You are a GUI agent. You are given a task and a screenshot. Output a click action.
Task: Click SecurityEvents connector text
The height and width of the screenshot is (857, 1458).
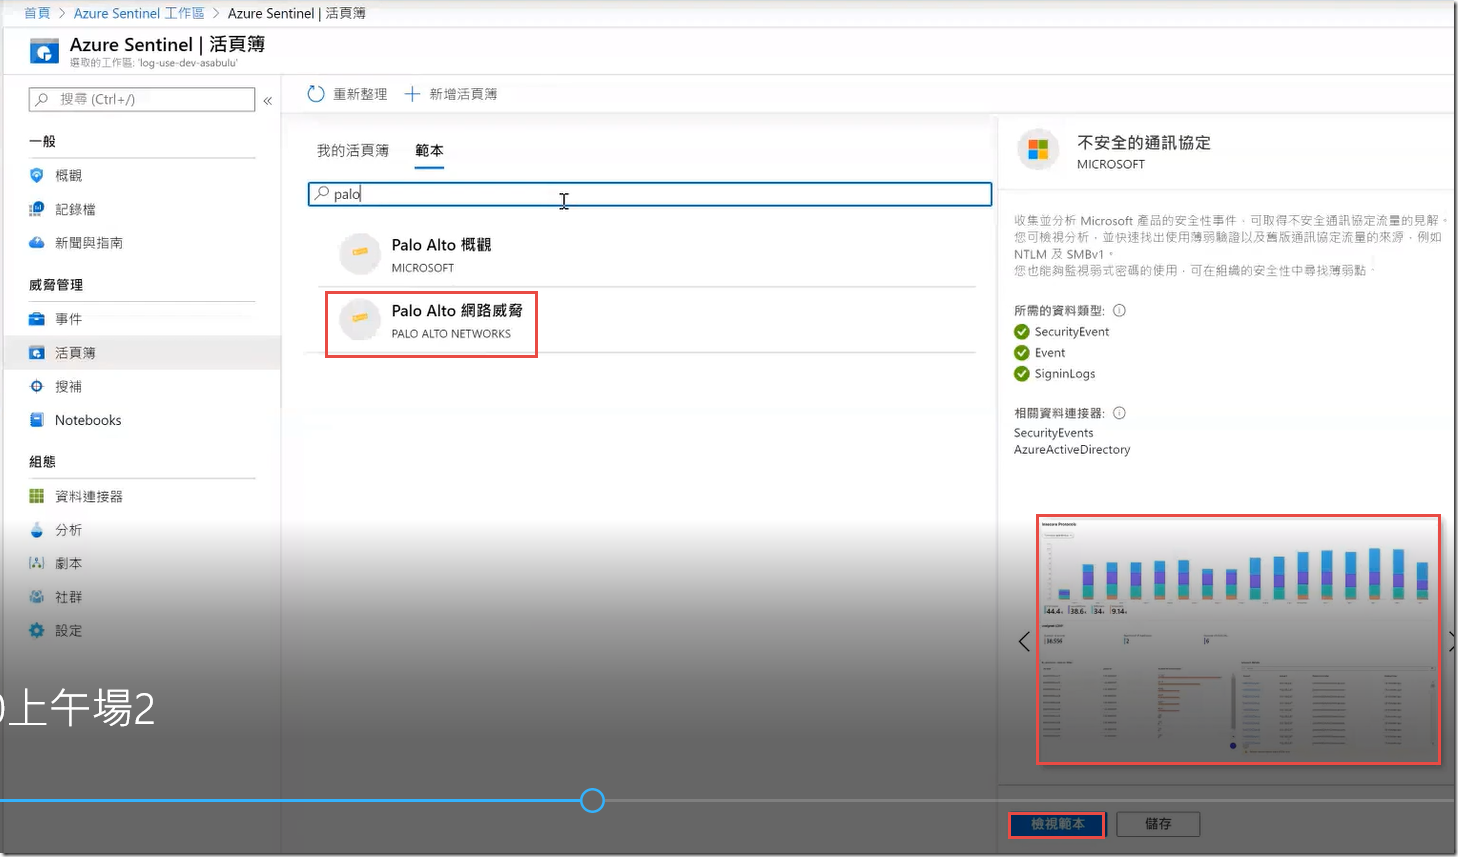(x=1054, y=433)
